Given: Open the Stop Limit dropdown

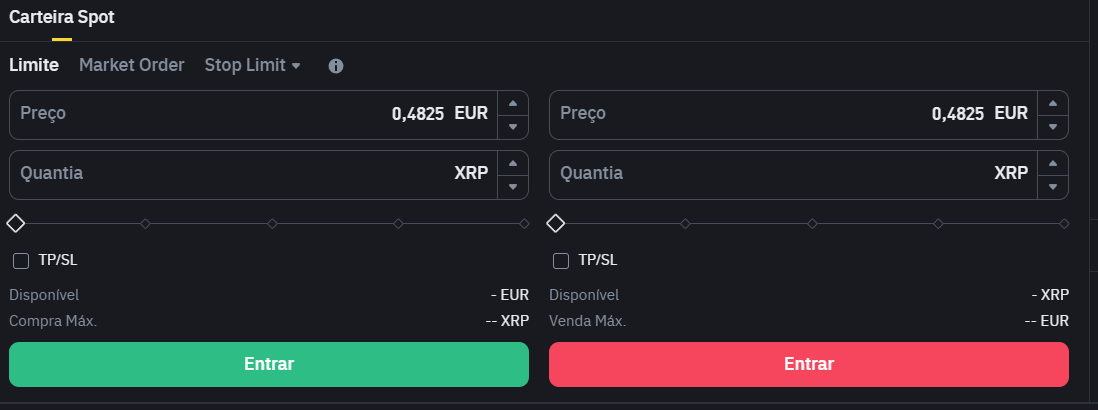Looking at the screenshot, I should click(x=252, y=65).
